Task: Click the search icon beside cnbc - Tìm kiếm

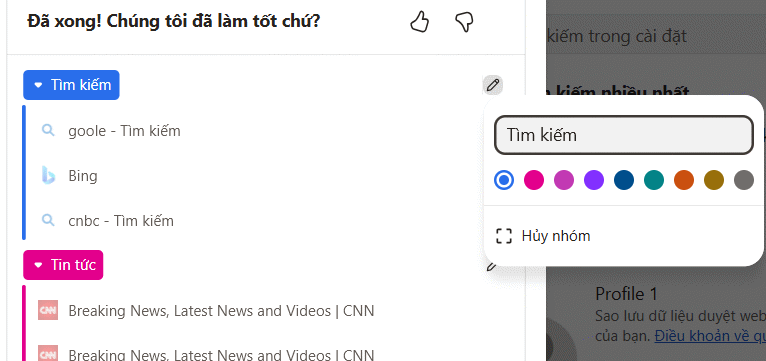Action: pos(48,220)
